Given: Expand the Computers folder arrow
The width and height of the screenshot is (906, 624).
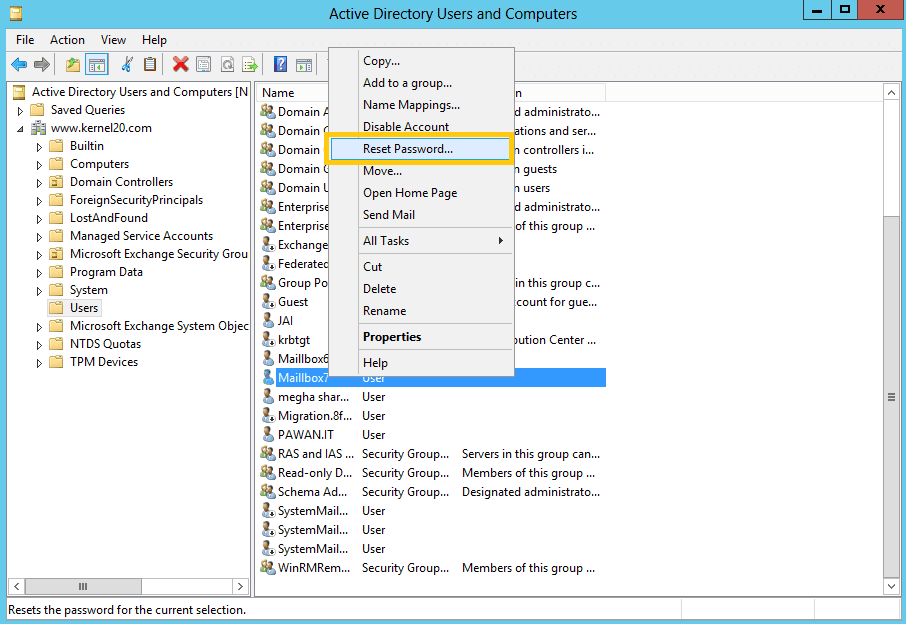Looking at the screenshot, I should 39,165.
